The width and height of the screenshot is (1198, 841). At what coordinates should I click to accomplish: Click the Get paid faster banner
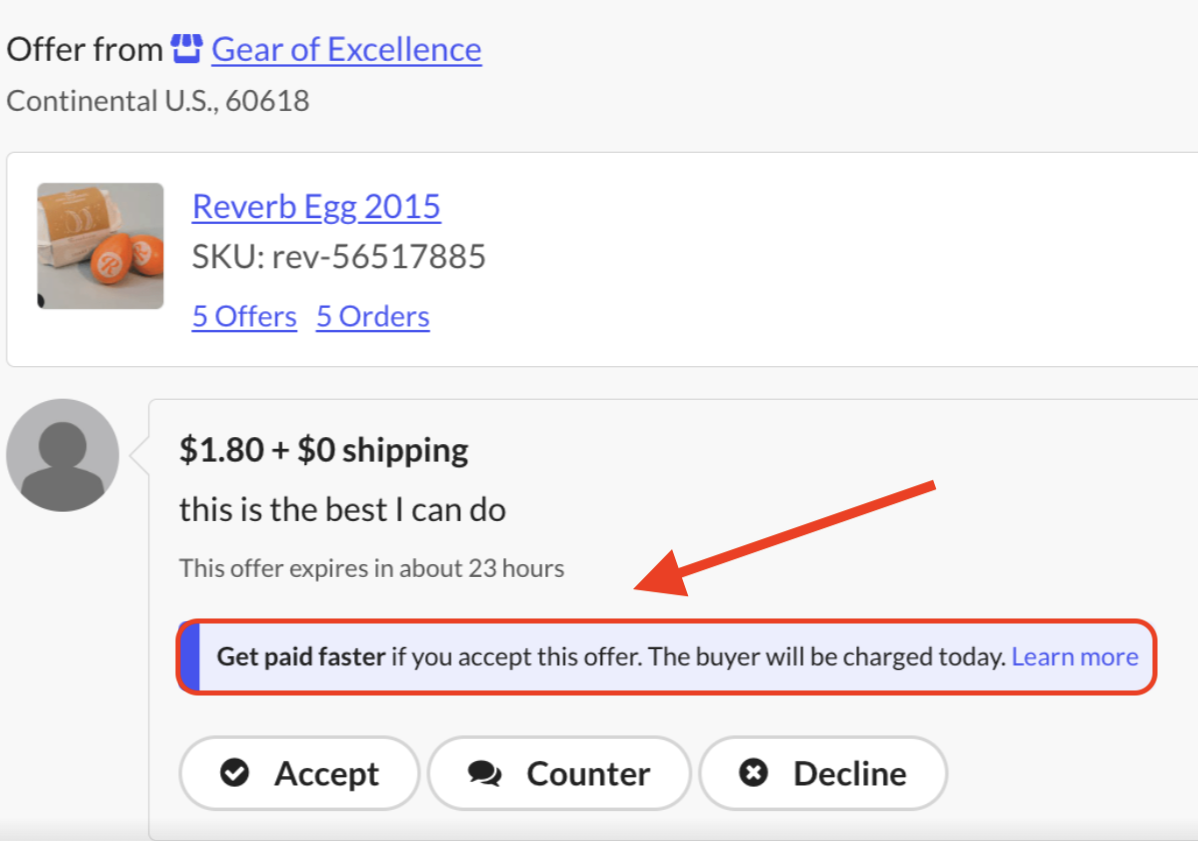[610, 656]
